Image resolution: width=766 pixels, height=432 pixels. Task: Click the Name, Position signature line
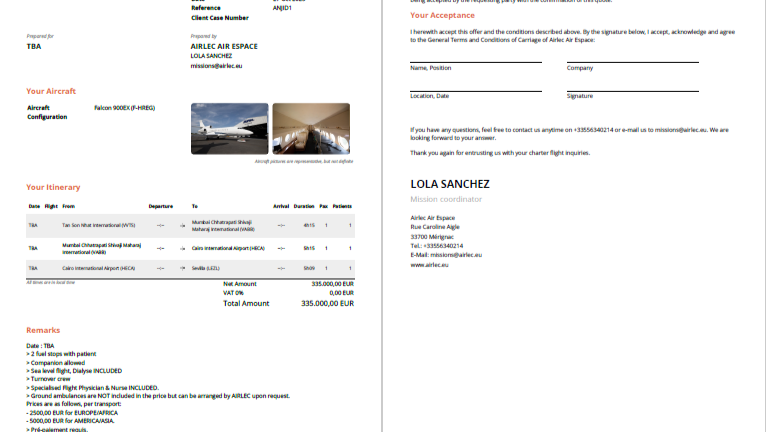pos(475,62)
